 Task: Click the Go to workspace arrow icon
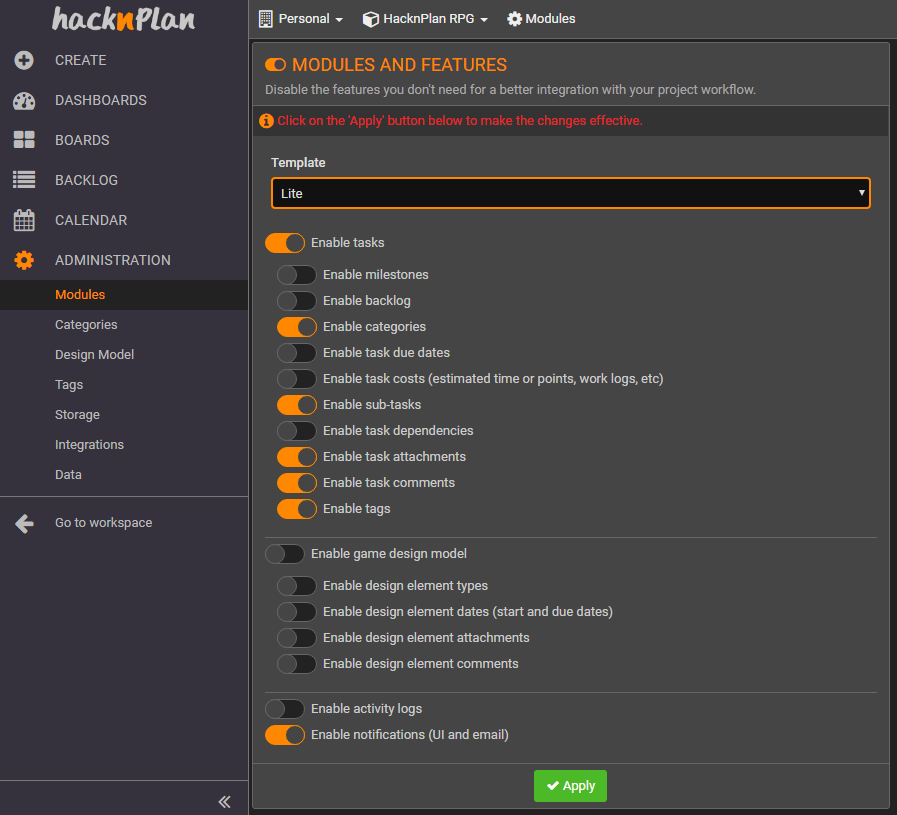24,523
